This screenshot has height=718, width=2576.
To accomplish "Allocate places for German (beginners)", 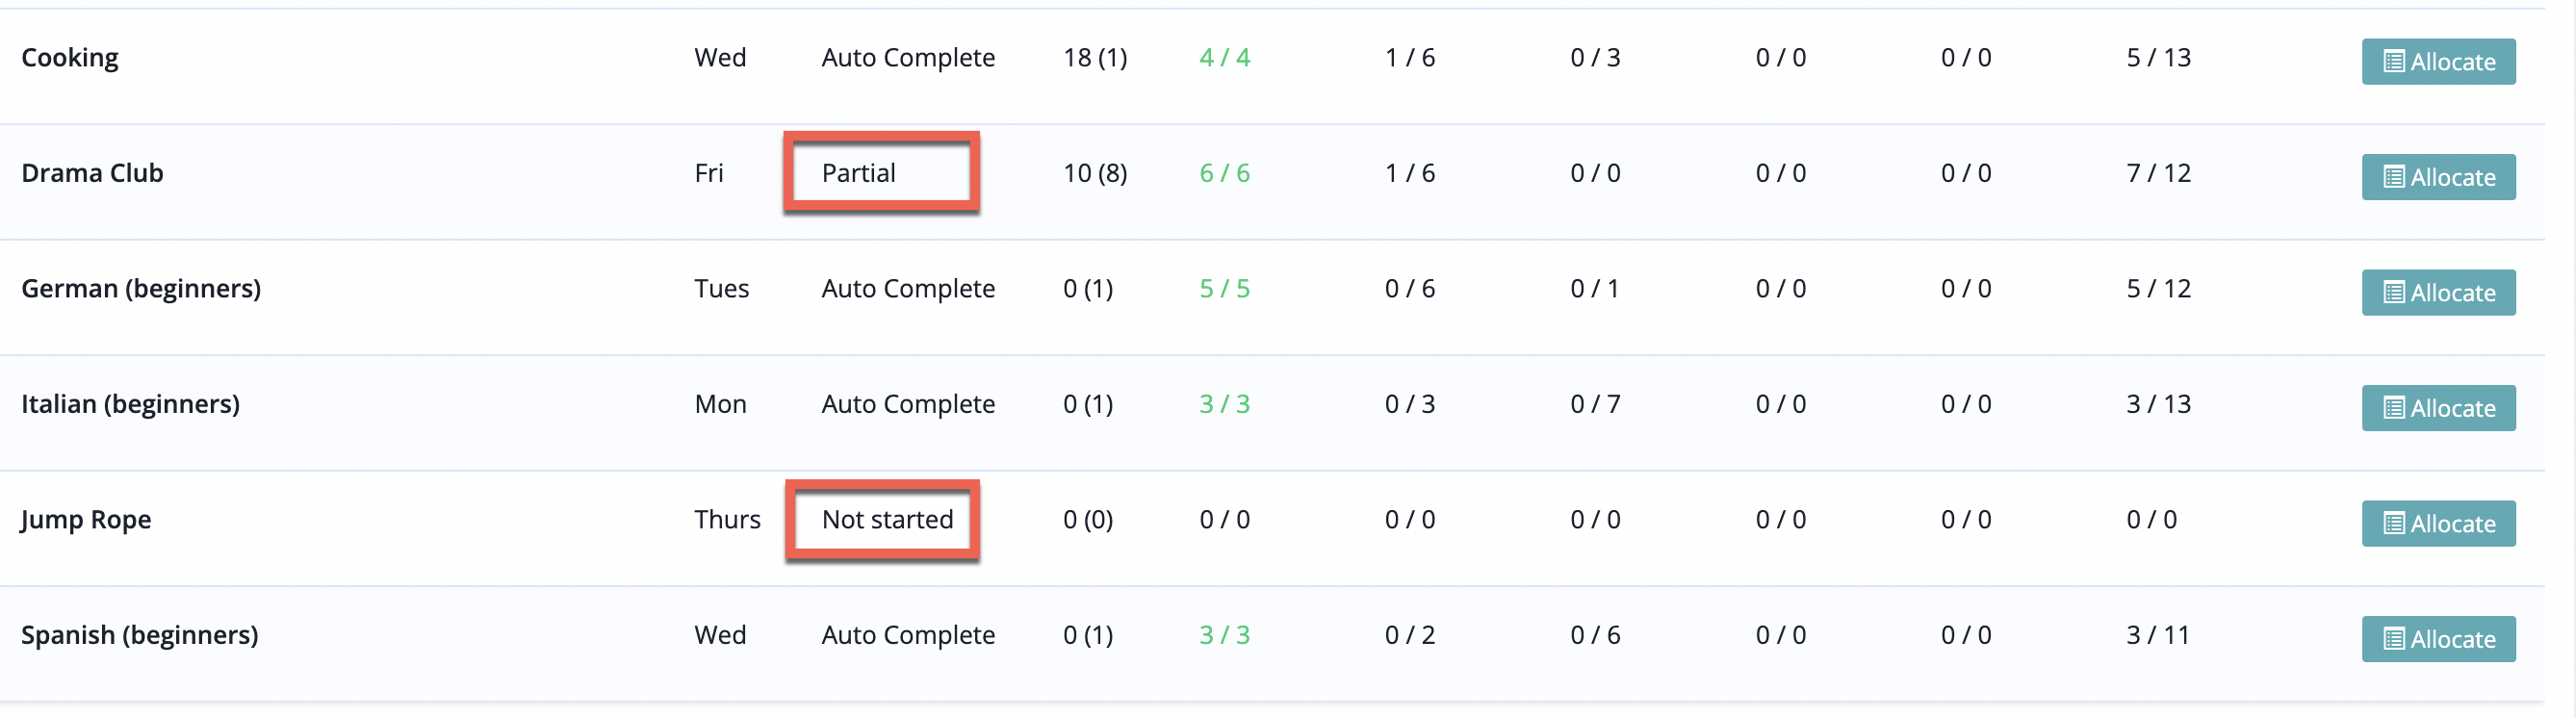I will pos(2438,293).
